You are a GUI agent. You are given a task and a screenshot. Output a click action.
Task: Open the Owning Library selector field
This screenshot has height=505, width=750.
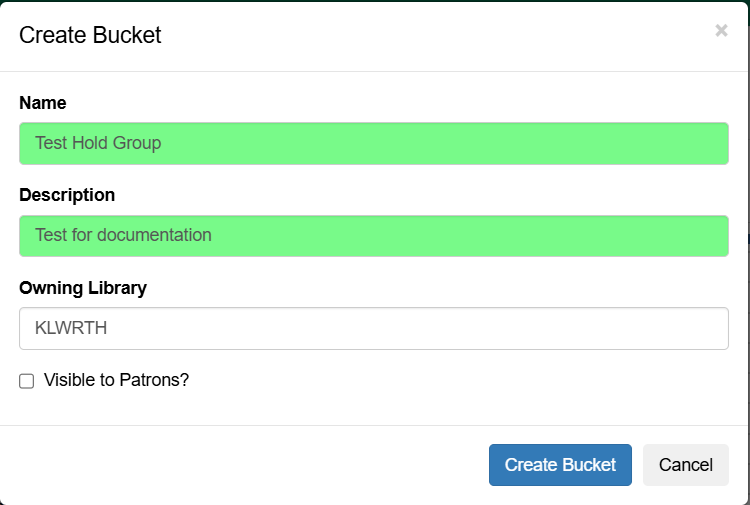(373, 328)
